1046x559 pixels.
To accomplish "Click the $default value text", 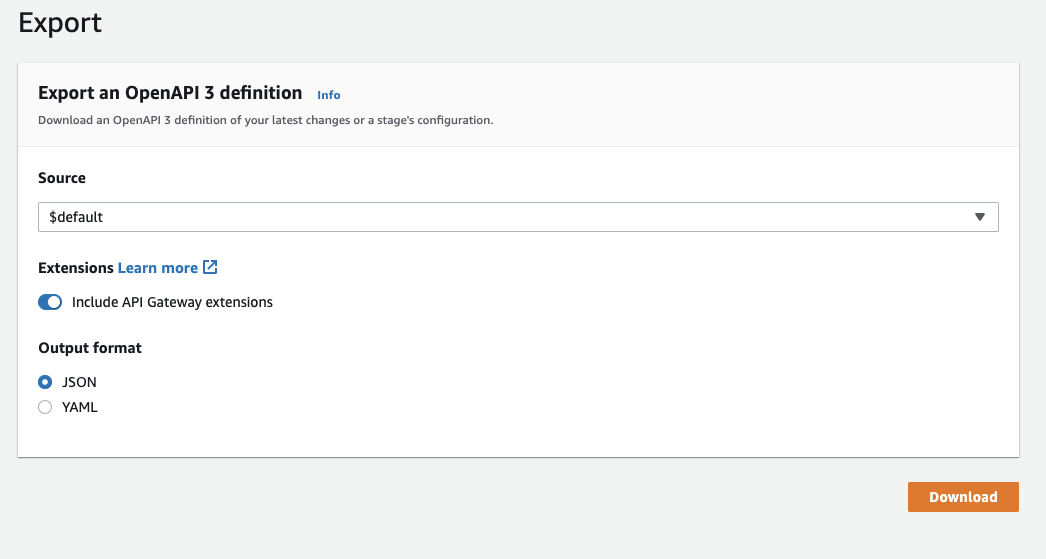I will pos(76,217).
